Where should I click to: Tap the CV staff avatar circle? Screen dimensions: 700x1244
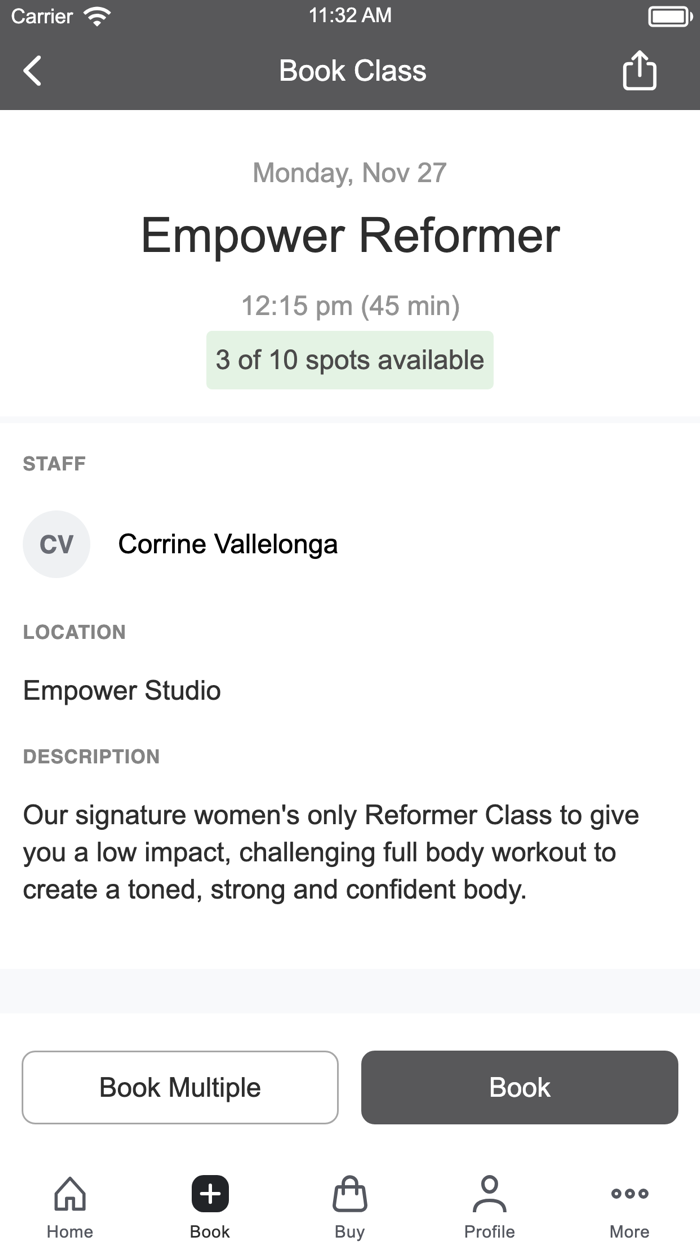click(x=56, y=544)
